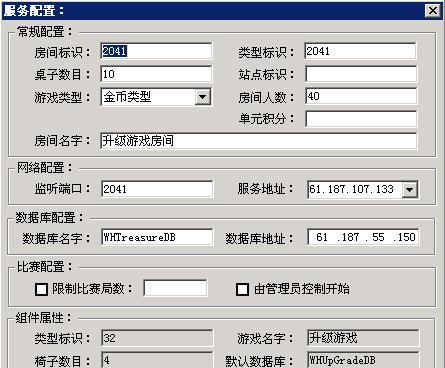Click the 游戏类型 label text

[x=62, y=98]
